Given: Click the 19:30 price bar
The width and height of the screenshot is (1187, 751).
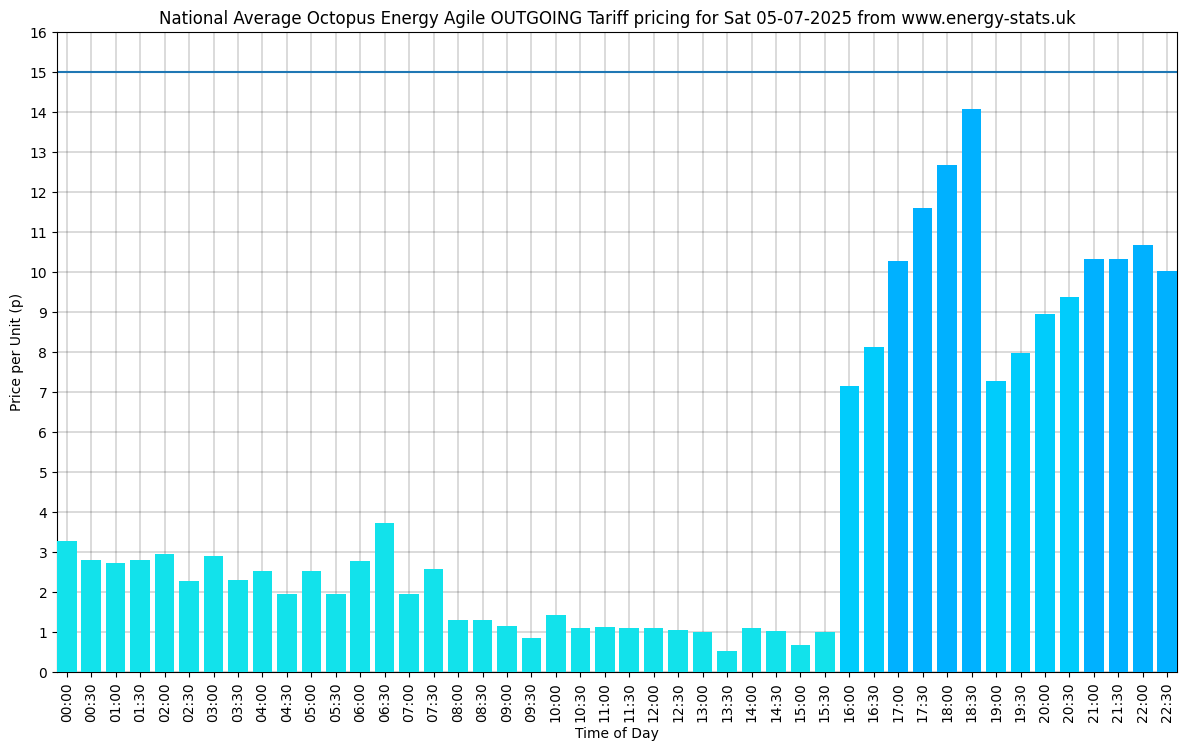Looking at the screenshot, I should tap(1020, 513).
